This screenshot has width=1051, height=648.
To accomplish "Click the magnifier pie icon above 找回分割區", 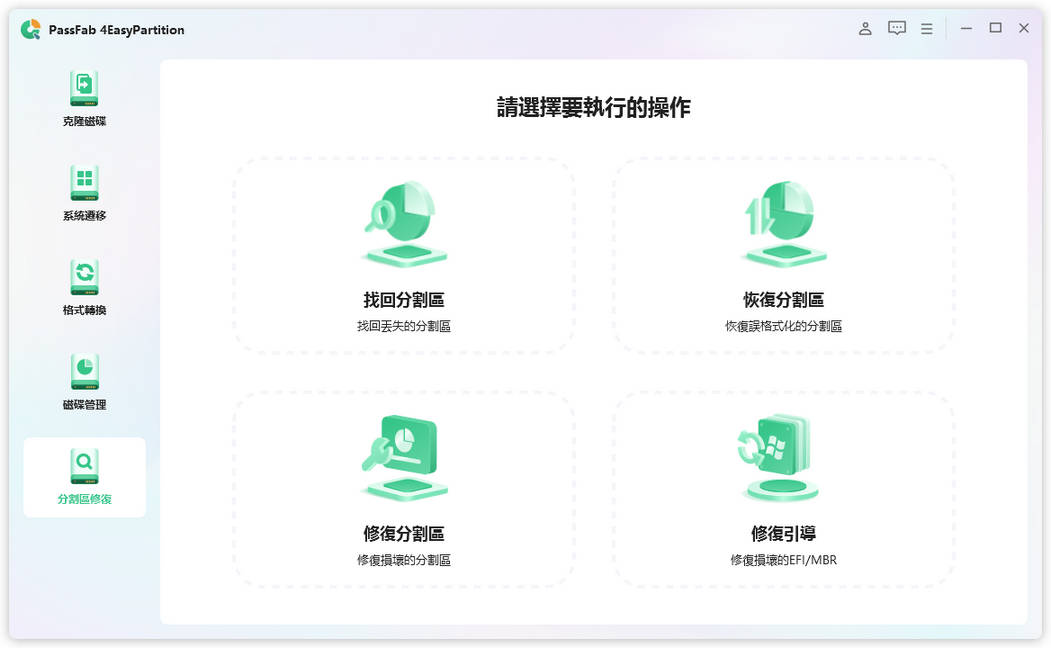I will (x=403, y=220).
